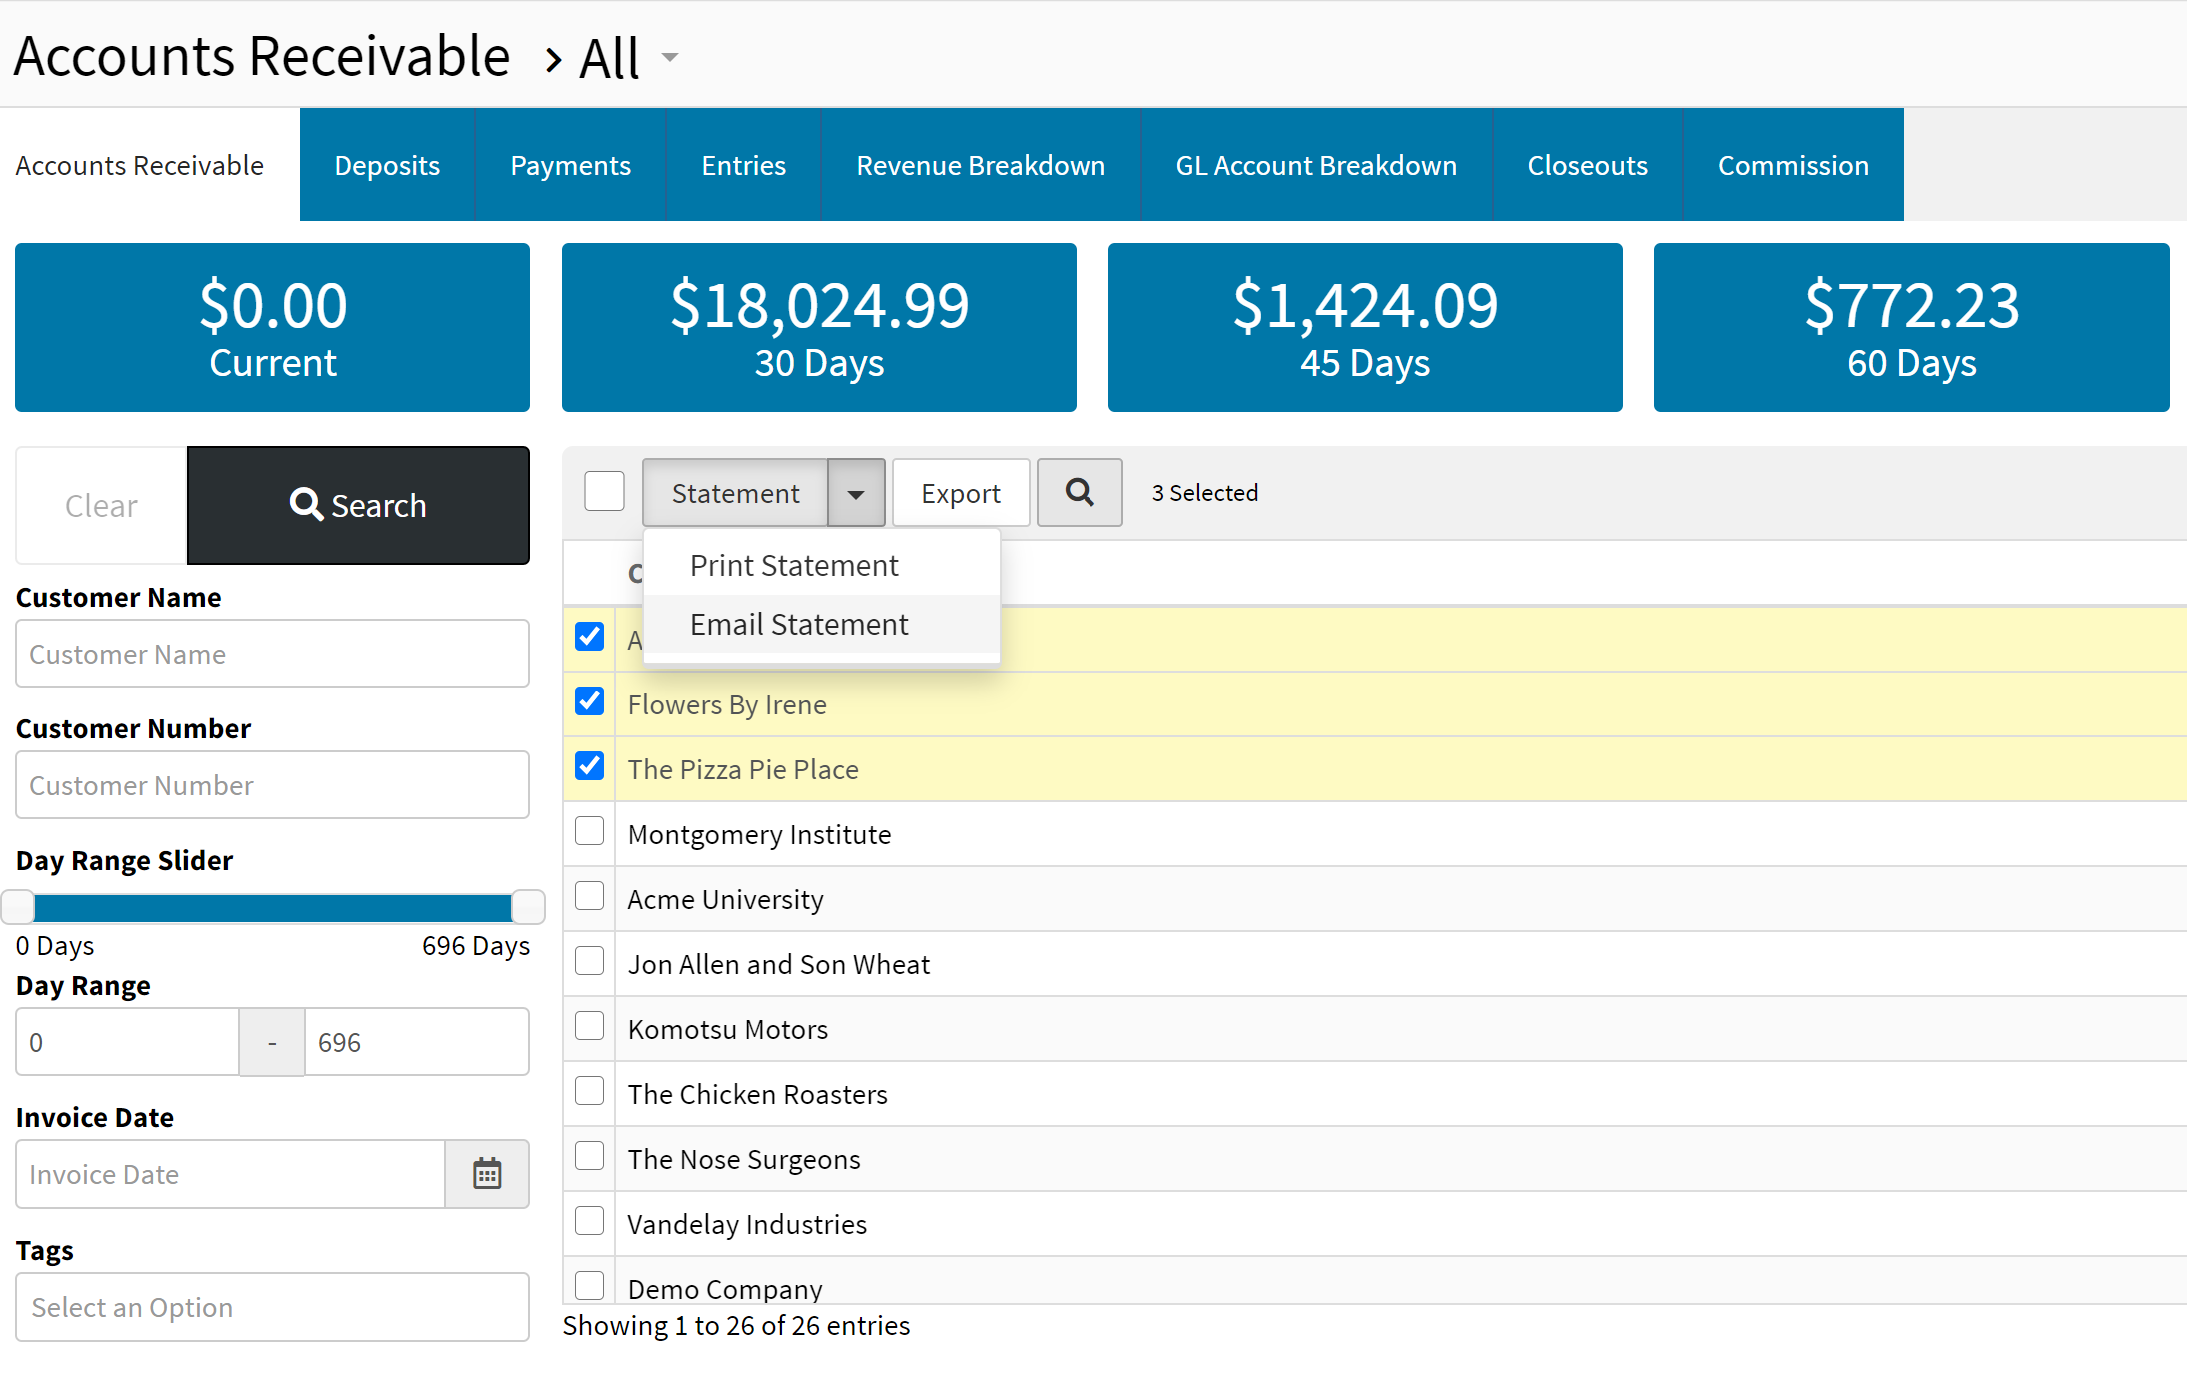The image size is (2187, 1386).
Task: Open the All filter dropdown arrow in header
Action: pyautogui.click(x=670, y=57)
